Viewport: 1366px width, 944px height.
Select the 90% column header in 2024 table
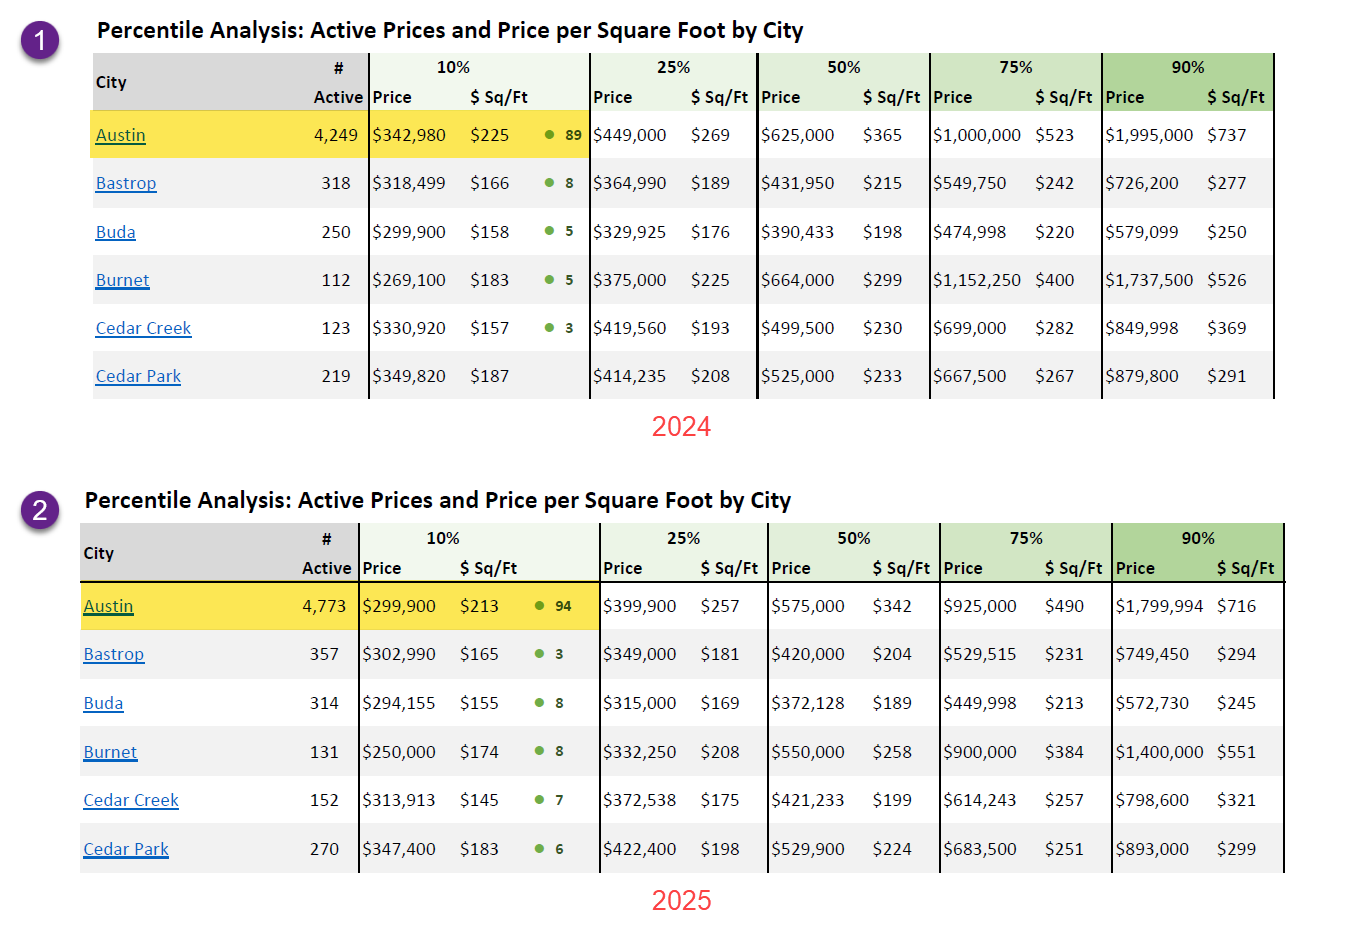tap(1187, 67)
